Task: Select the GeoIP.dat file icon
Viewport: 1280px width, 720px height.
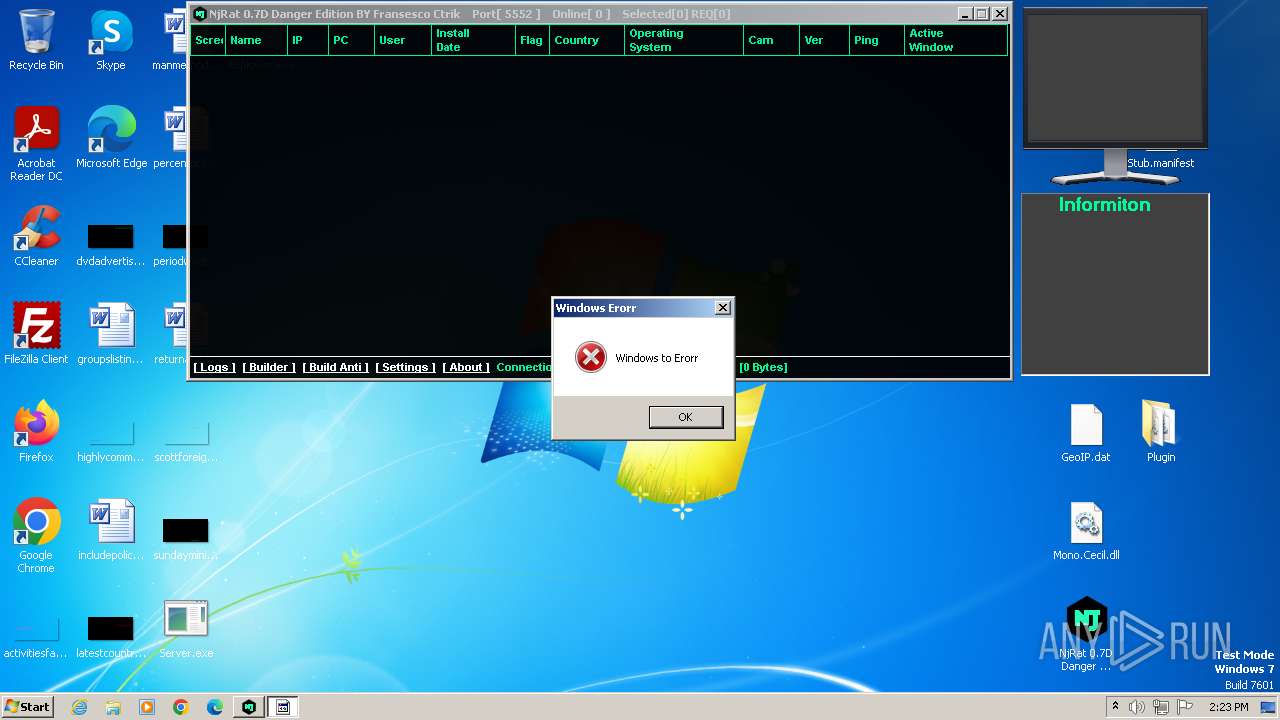Action: click(x=1086, y=432)
